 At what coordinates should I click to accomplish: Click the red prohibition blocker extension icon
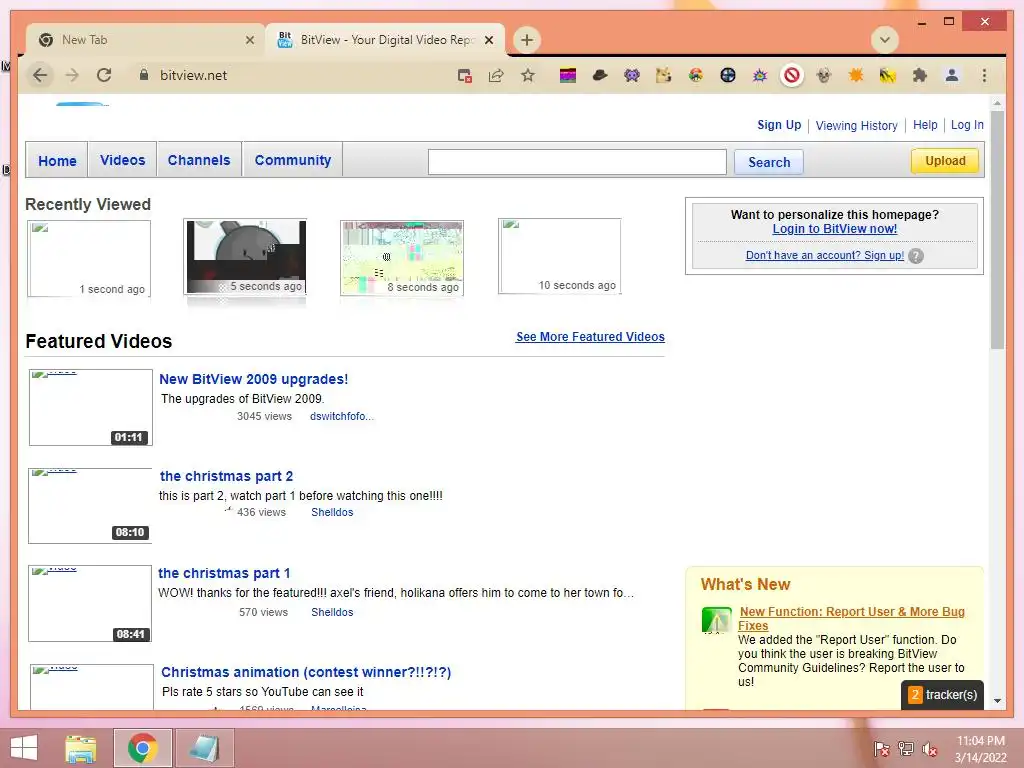click(792, 76)
